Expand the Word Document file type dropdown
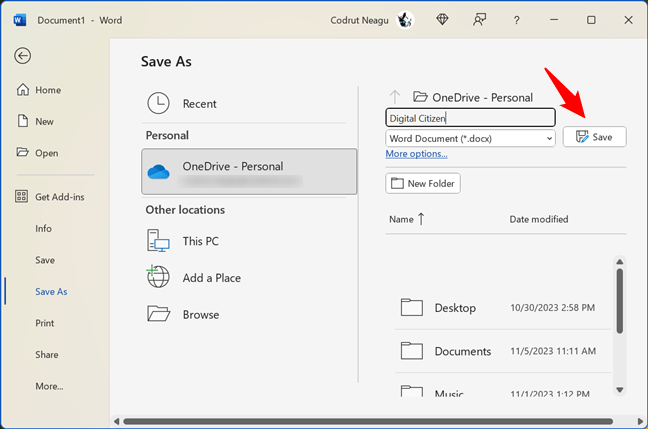The height and width of the screenshot is (429, 648). [x=549, y=138]
